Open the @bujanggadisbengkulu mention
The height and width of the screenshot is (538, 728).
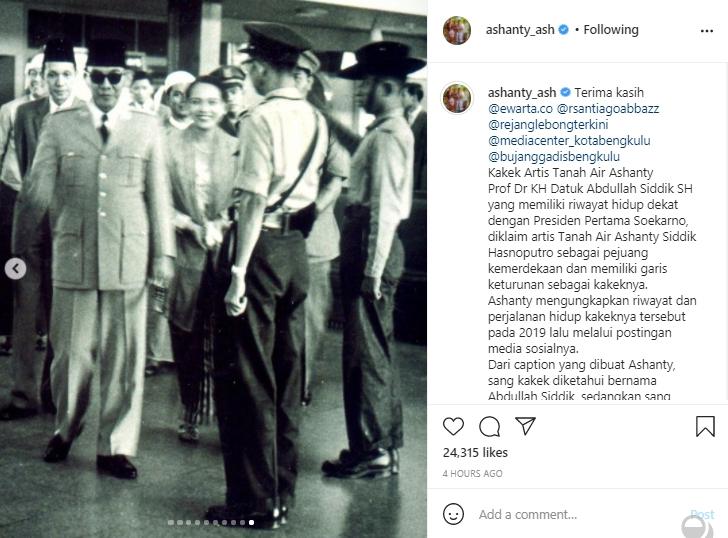click(553, 156)
